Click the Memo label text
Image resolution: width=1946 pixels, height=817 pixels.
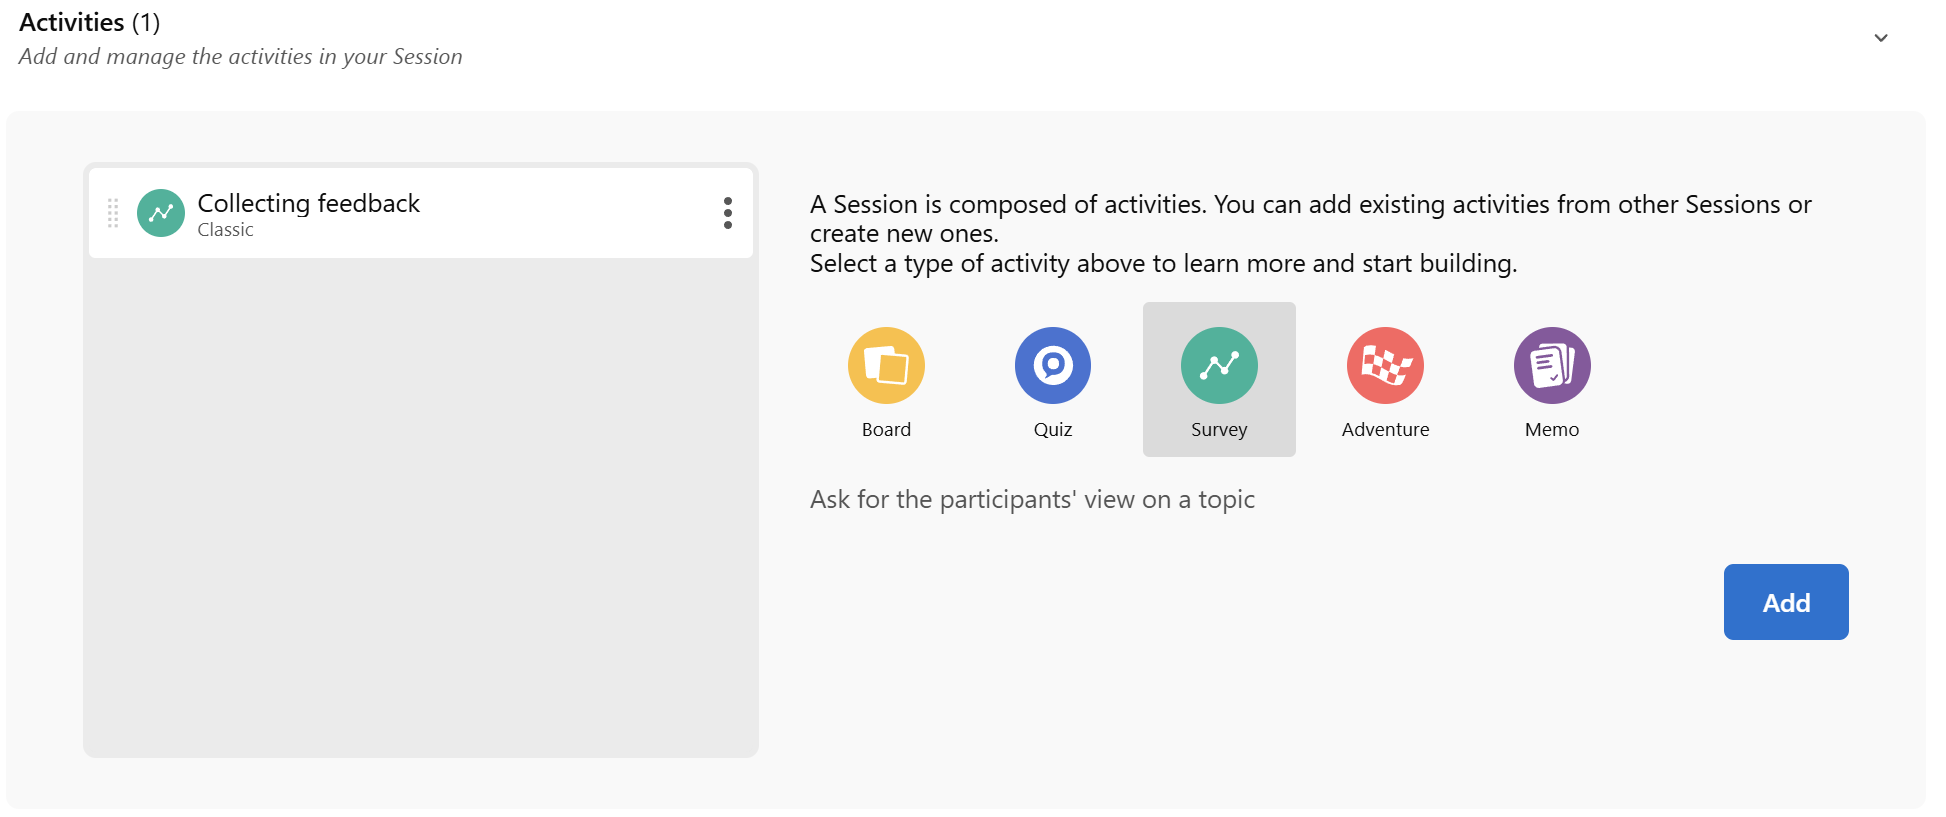1551,429
